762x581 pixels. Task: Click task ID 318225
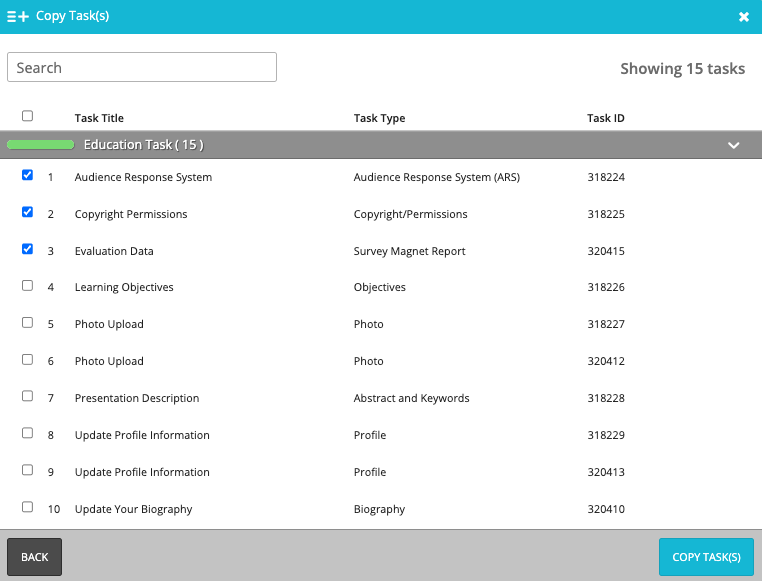coord(606,214)
